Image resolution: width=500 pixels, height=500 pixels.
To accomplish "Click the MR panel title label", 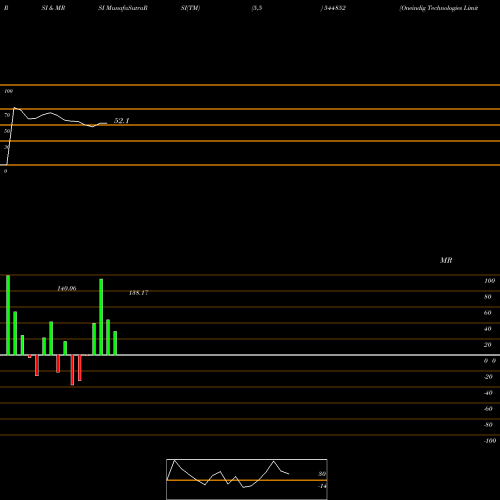I will coord(446,260).
